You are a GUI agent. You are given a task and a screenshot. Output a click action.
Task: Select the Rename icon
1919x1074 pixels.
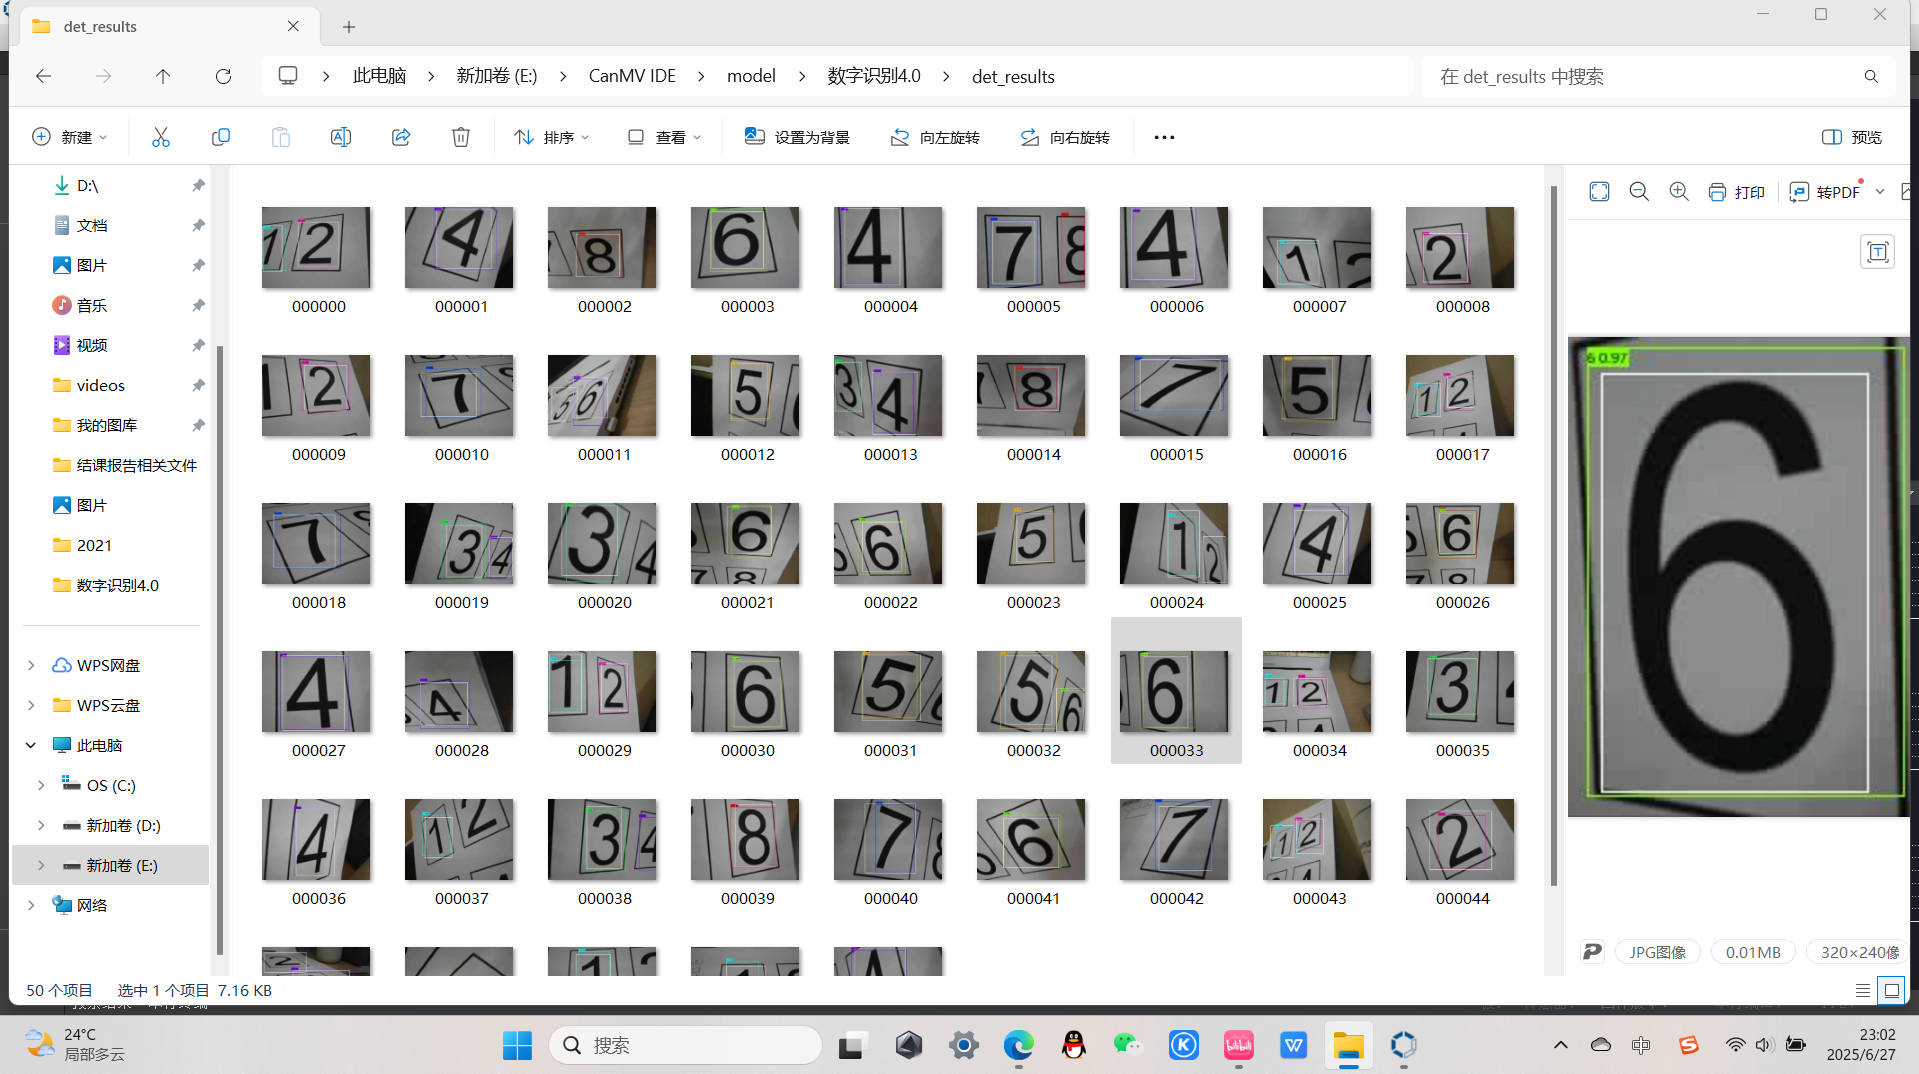(340, 137)
